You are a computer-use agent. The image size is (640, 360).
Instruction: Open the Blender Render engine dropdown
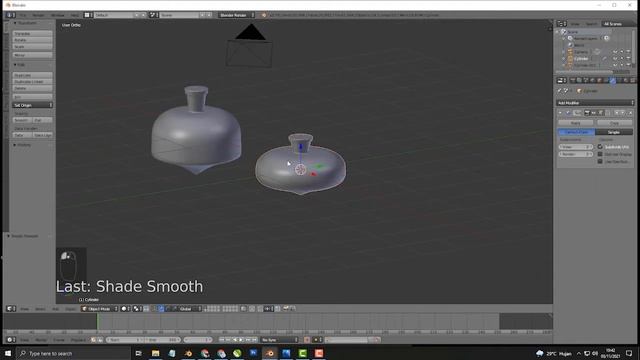click(236, 15)
